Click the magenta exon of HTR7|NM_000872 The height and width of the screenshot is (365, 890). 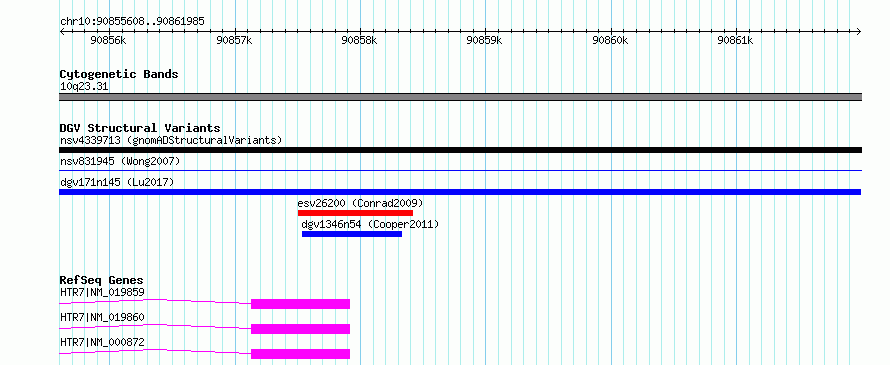(300, 354)
